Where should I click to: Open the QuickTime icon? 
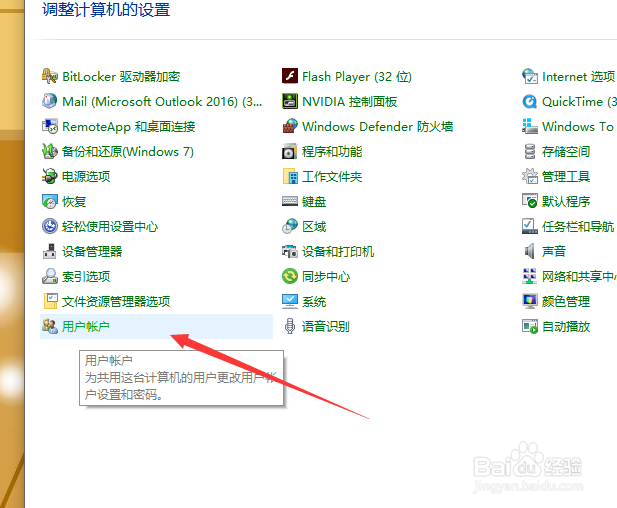pyautogui.click(x=530, y=101)
